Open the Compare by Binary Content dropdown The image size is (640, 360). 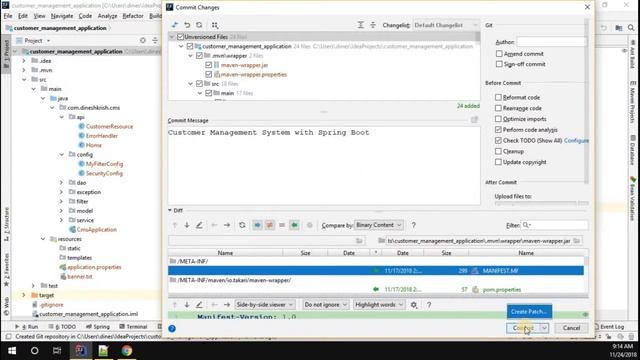click(x=379, y=225)
